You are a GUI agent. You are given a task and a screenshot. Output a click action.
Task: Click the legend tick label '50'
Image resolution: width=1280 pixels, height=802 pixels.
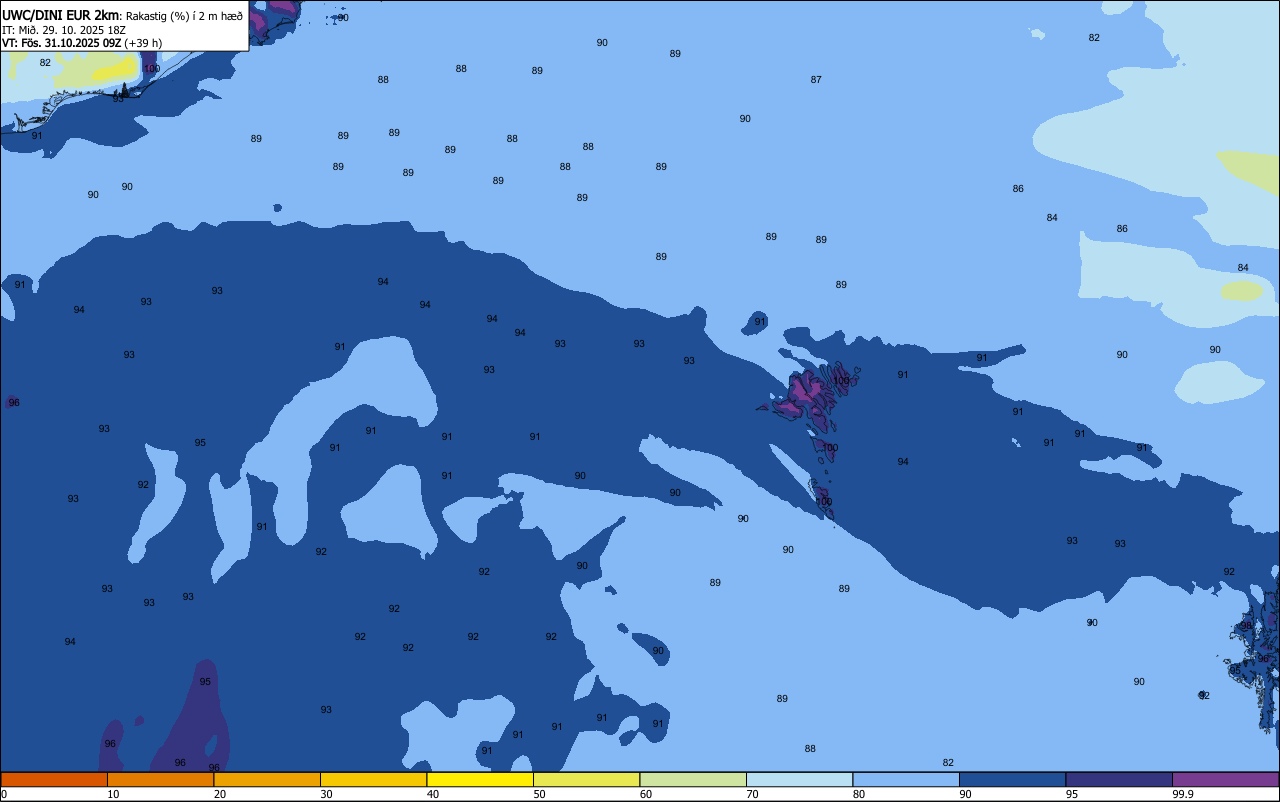(x=539, y=794)
